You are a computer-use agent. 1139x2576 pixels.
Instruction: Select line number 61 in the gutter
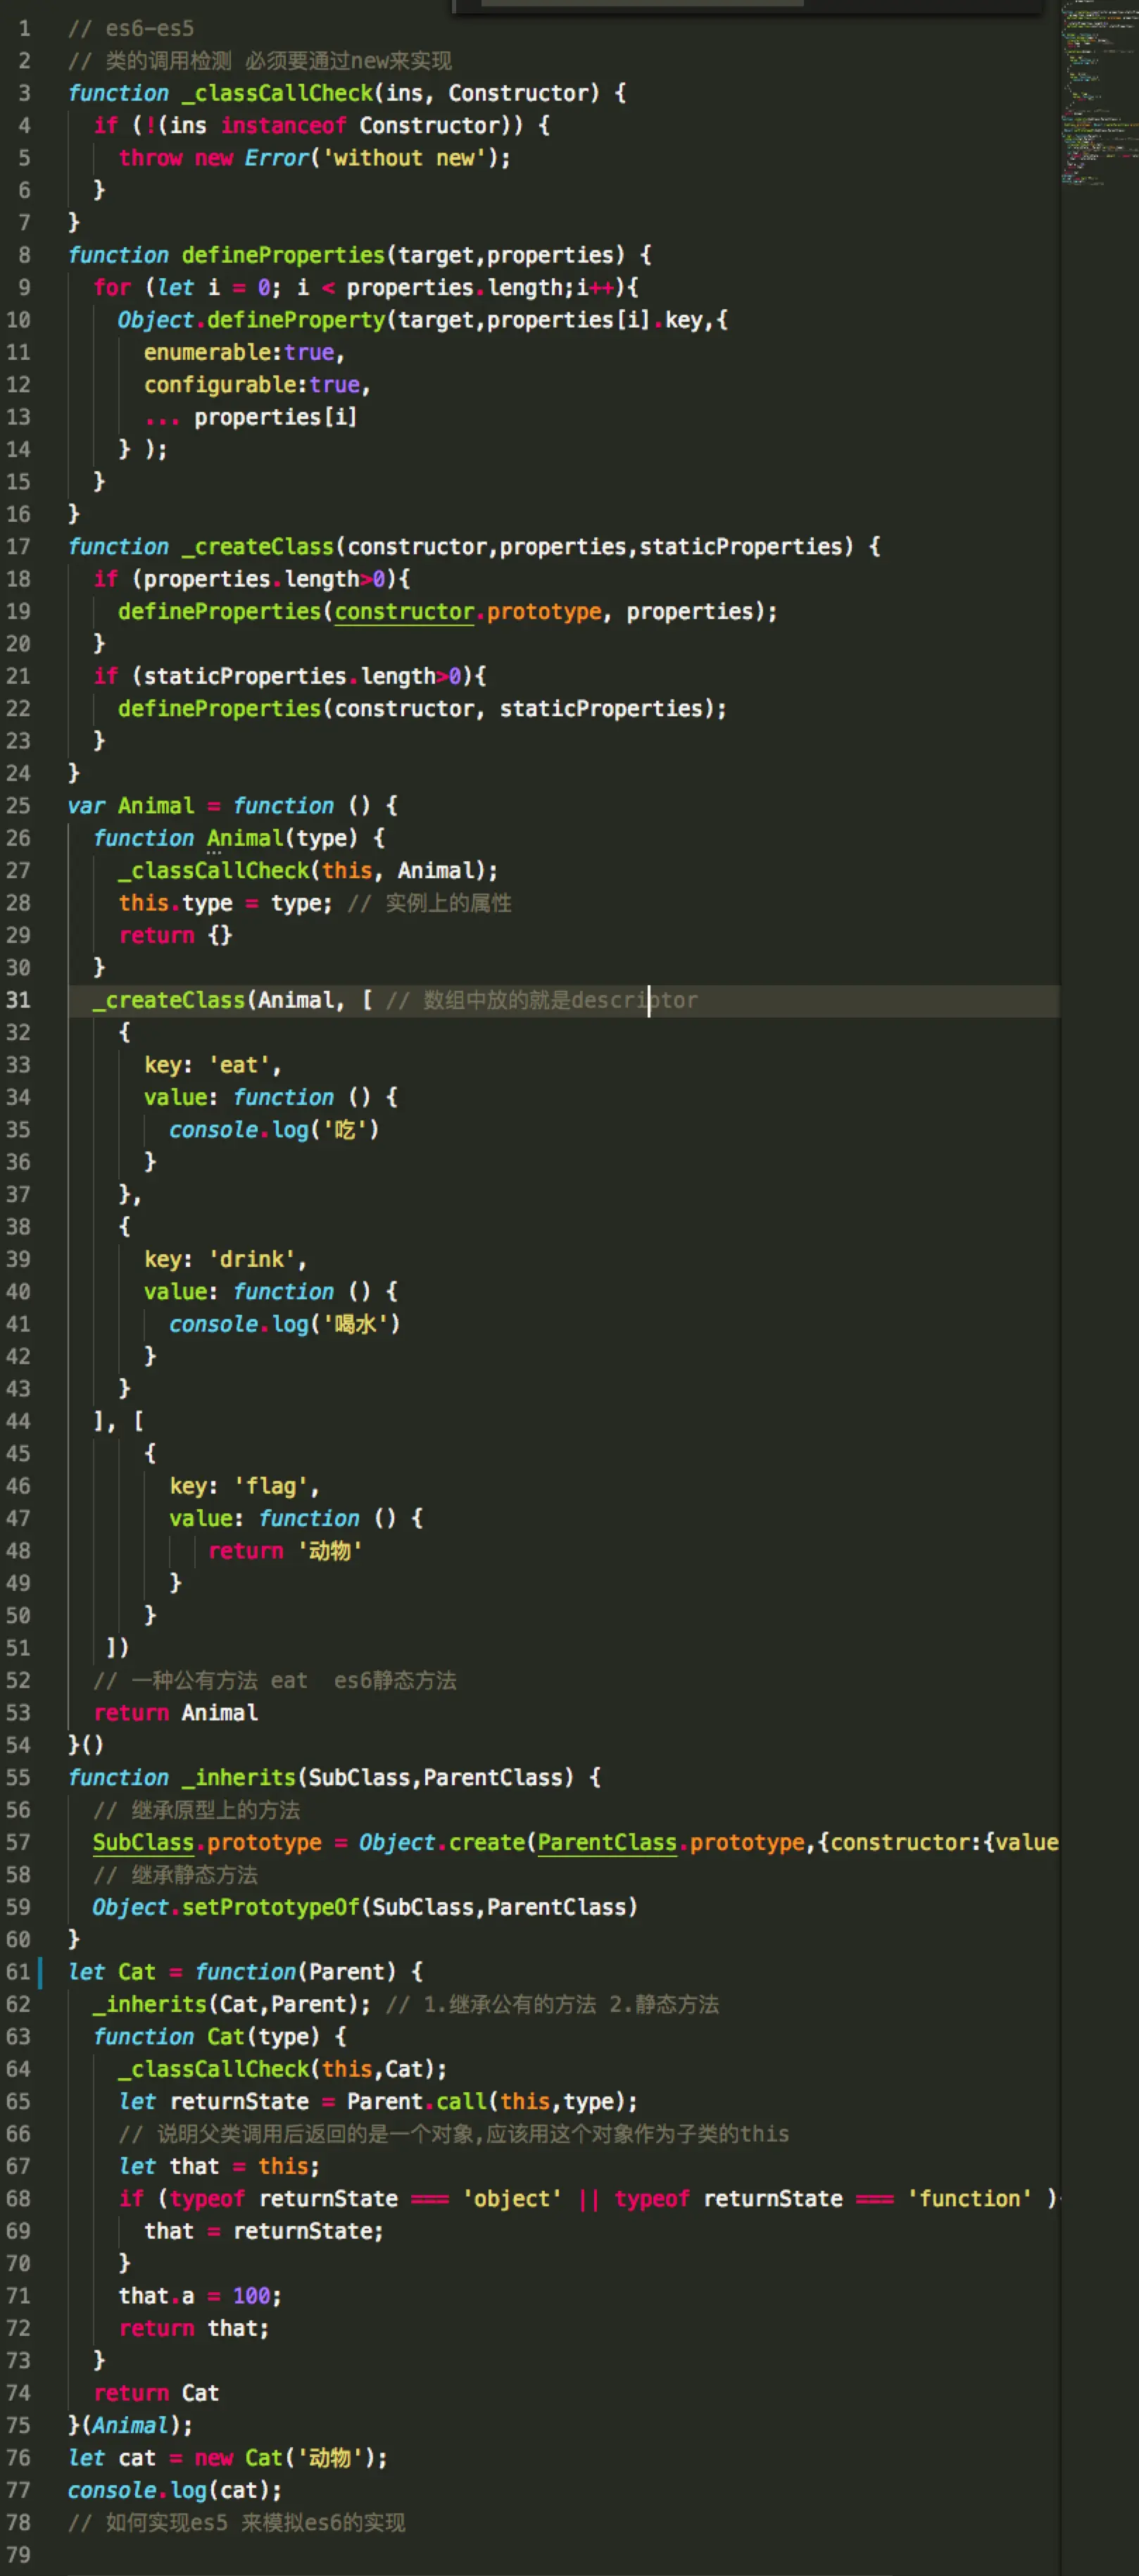click(18, 1972)
